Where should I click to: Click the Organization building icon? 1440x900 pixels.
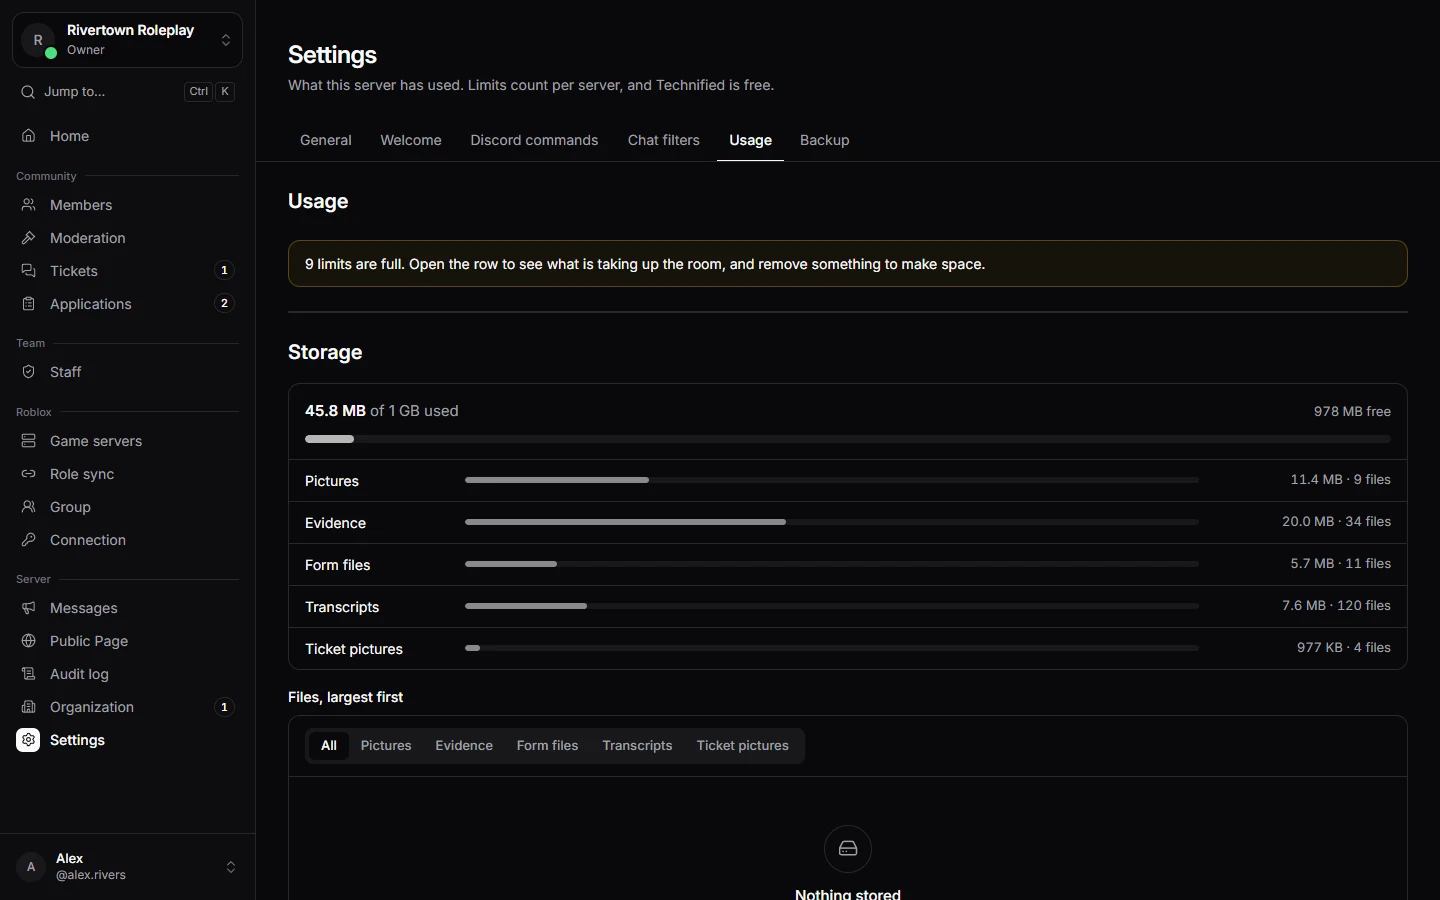click(x=29, y=707)
